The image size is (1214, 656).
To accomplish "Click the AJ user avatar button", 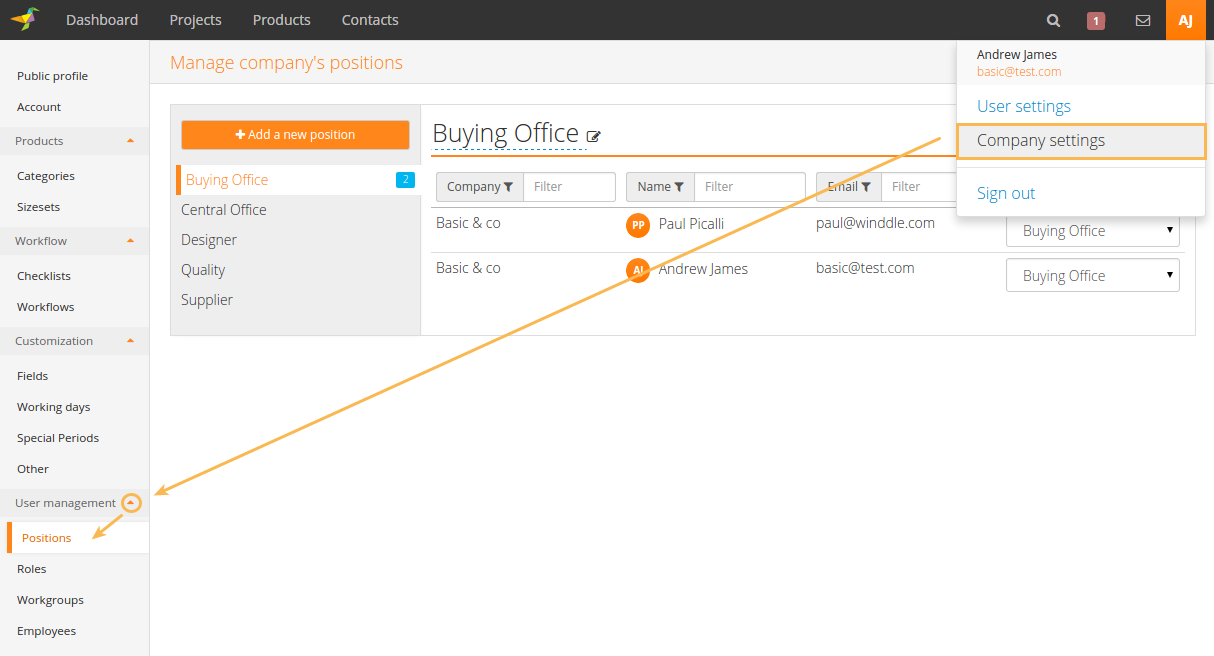I will [x=1185, y=20].
